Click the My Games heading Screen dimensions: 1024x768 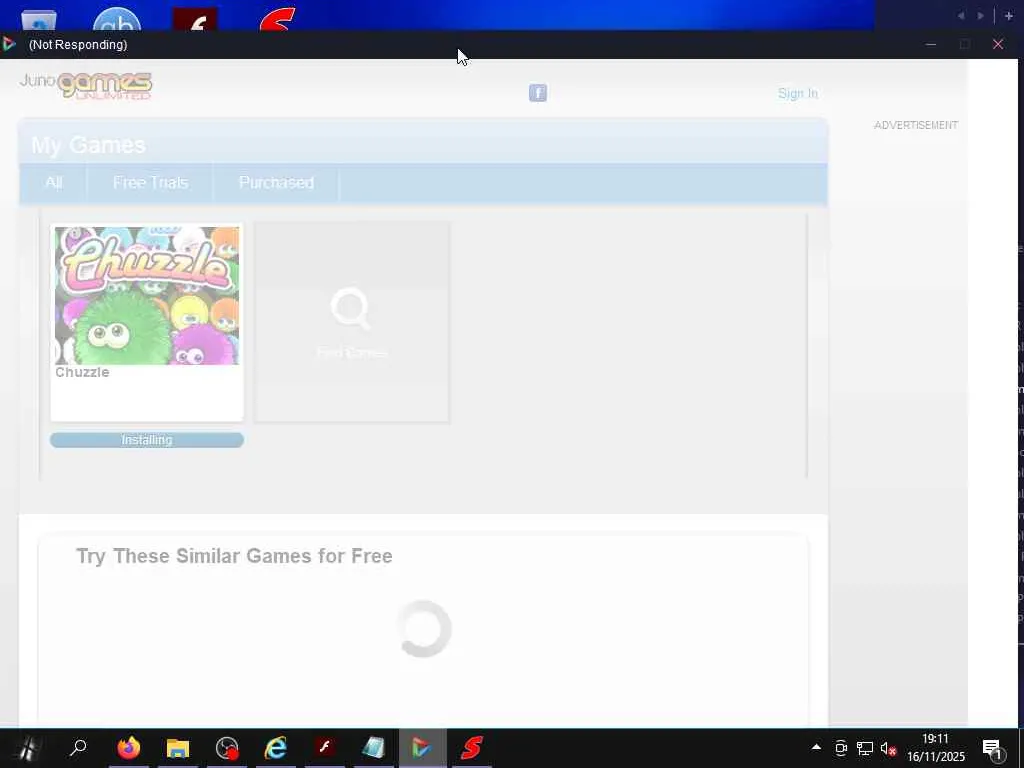[x=88, y=145]
